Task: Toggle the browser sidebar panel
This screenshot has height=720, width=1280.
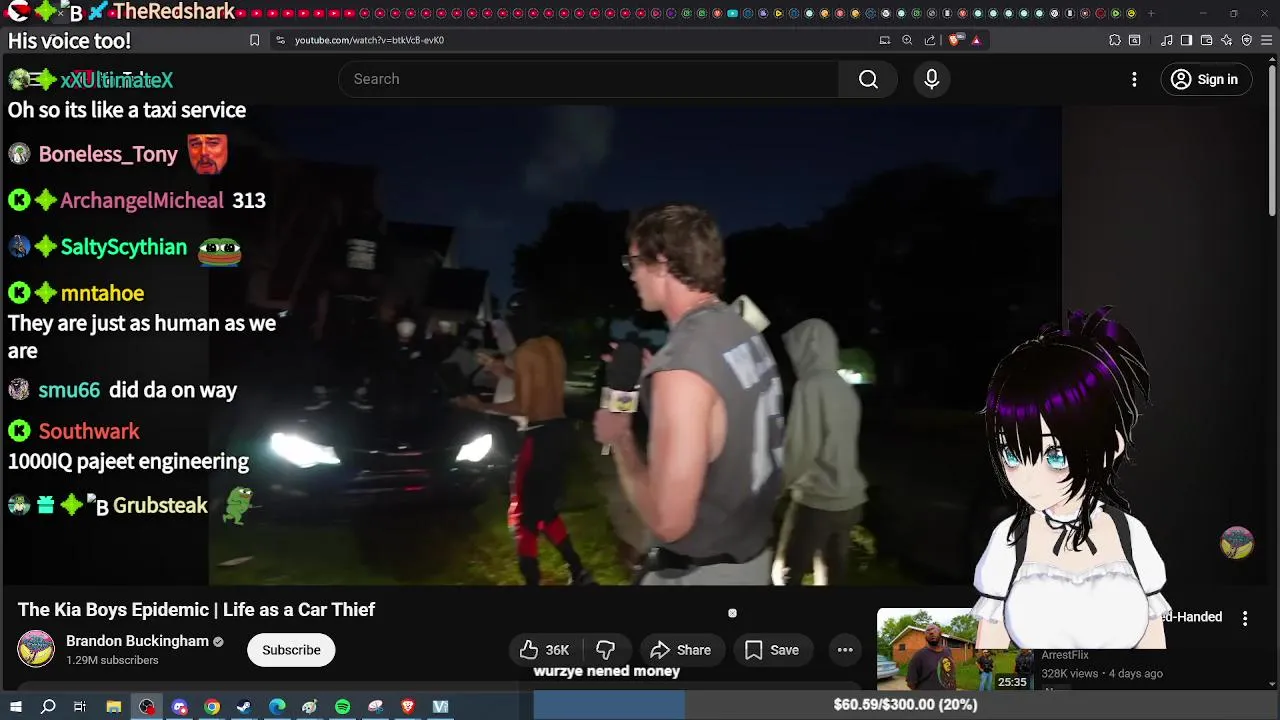Action: tap(1186, 40)
